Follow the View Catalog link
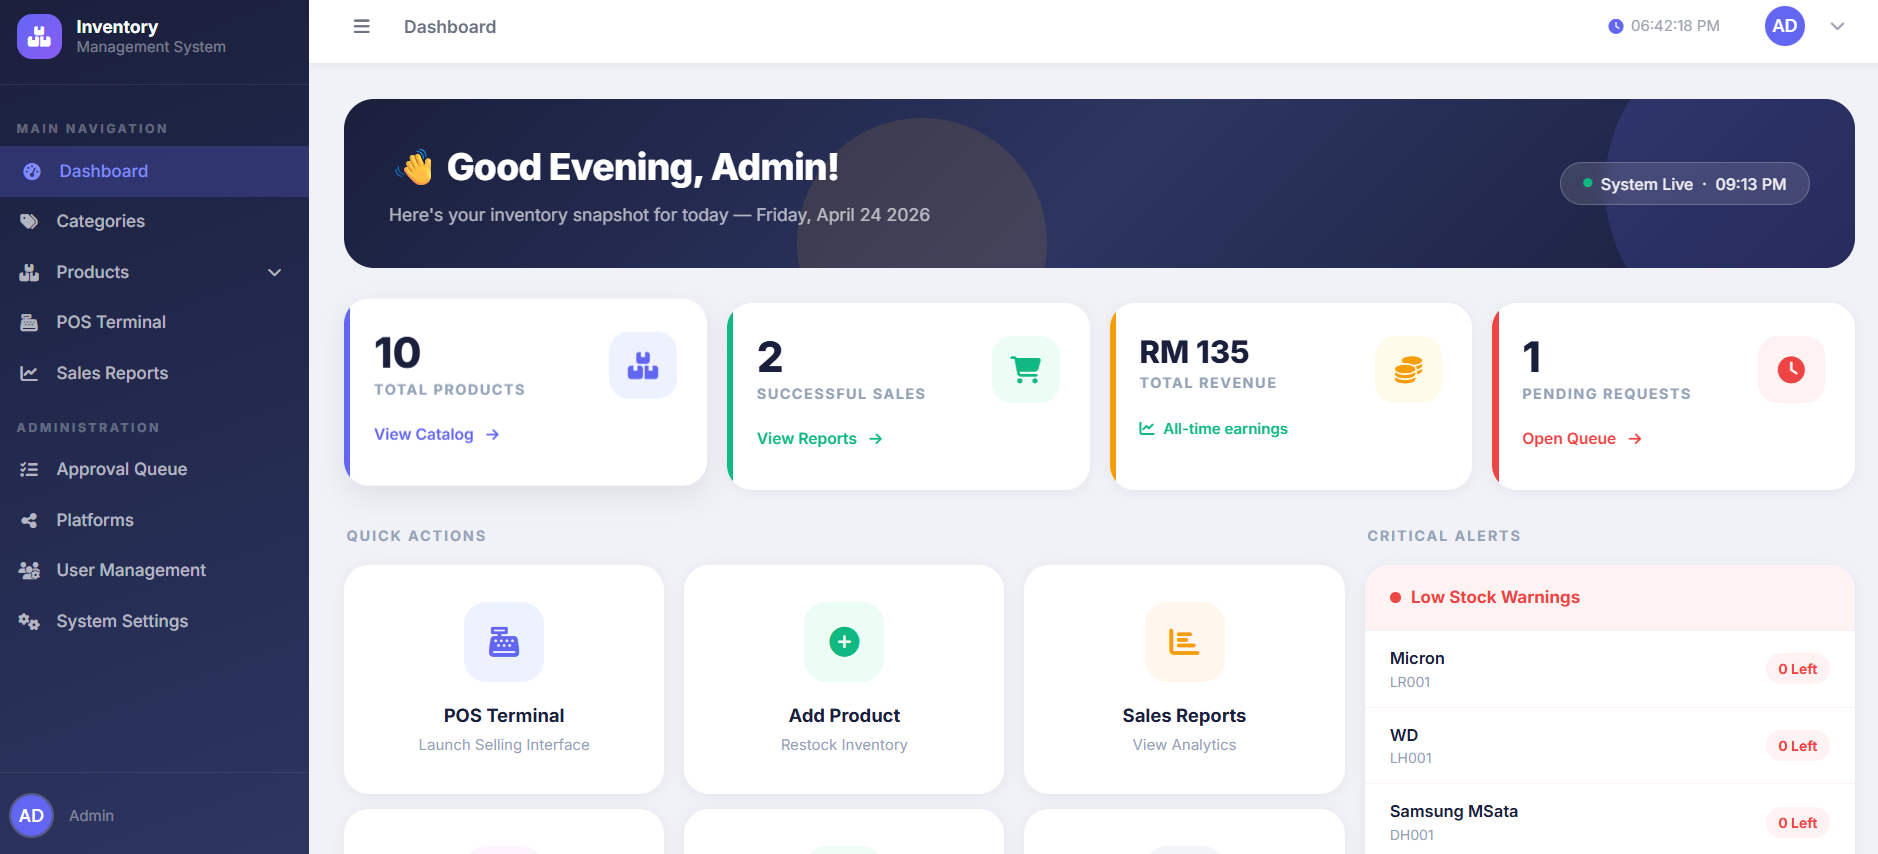Viewport: 1878px width, 854px height. click(436, 434)
